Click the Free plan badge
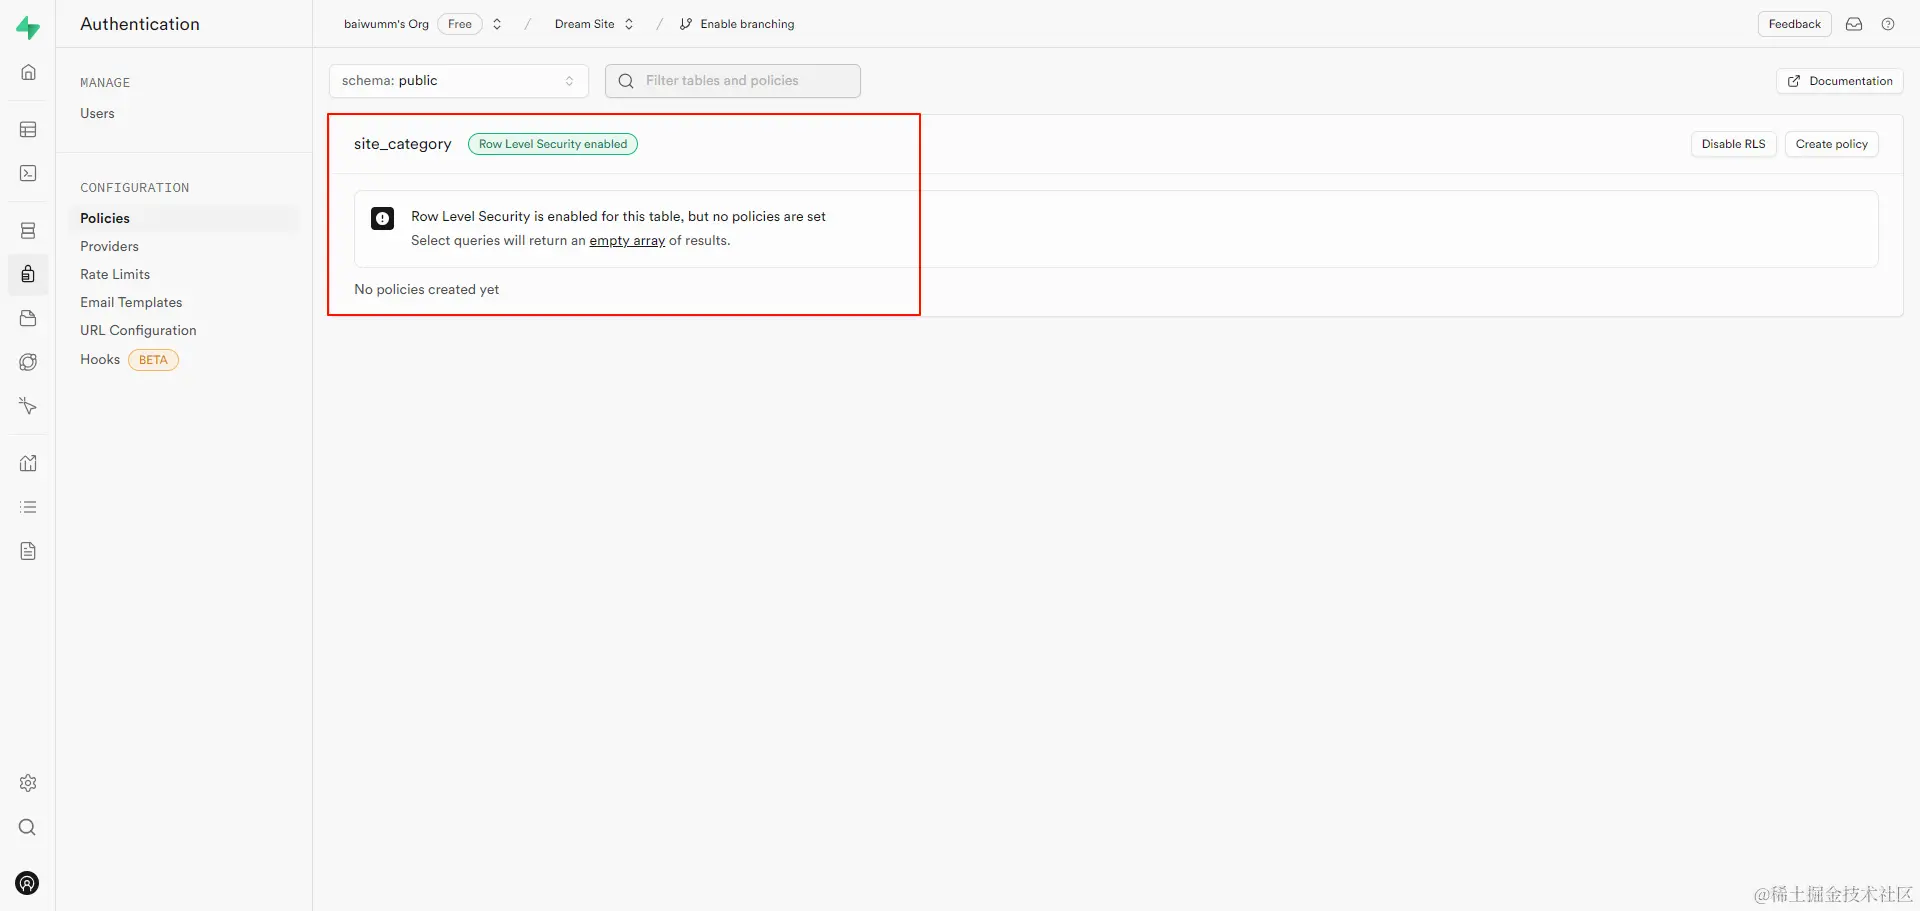This screenshot has height=911, width=1920. [x=460, y=24]
